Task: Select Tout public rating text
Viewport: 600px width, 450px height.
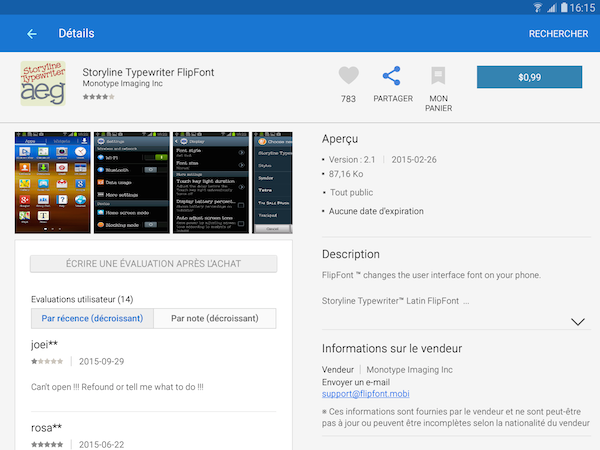Action: point(351,192)
